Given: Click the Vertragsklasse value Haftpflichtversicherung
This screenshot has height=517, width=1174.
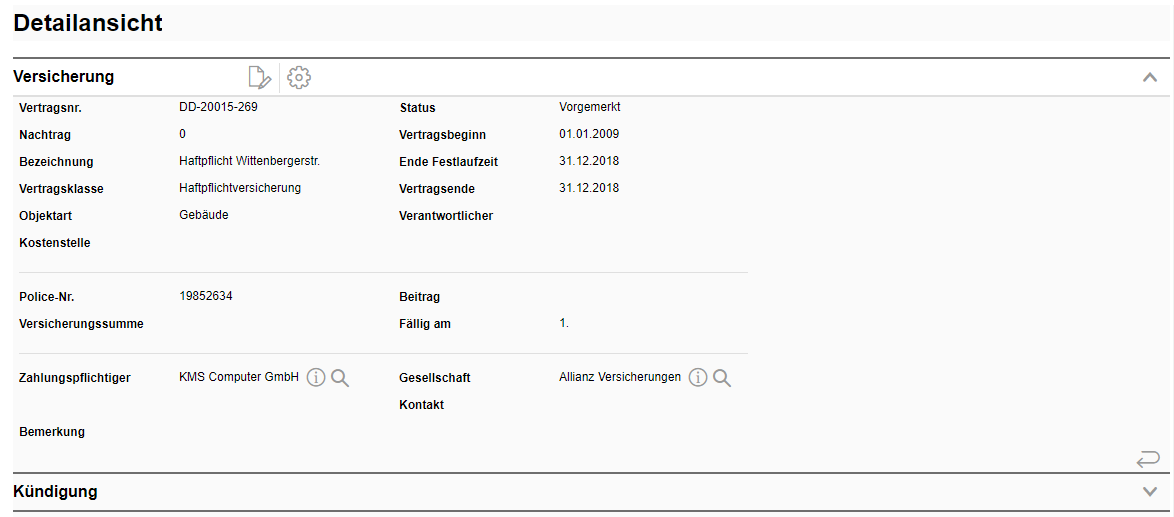Looking at the screenshot, I should pyautogui.click(x=240, y=188).
